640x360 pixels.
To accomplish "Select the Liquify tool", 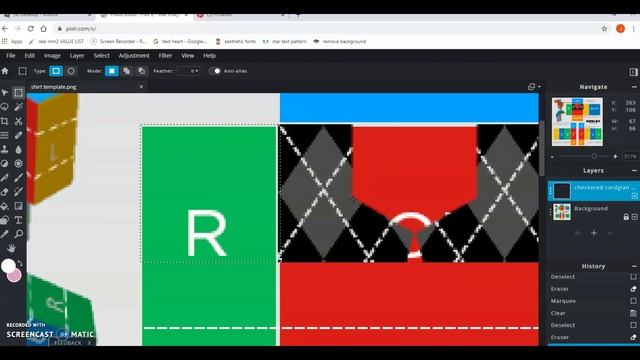I will pos(4,135).
